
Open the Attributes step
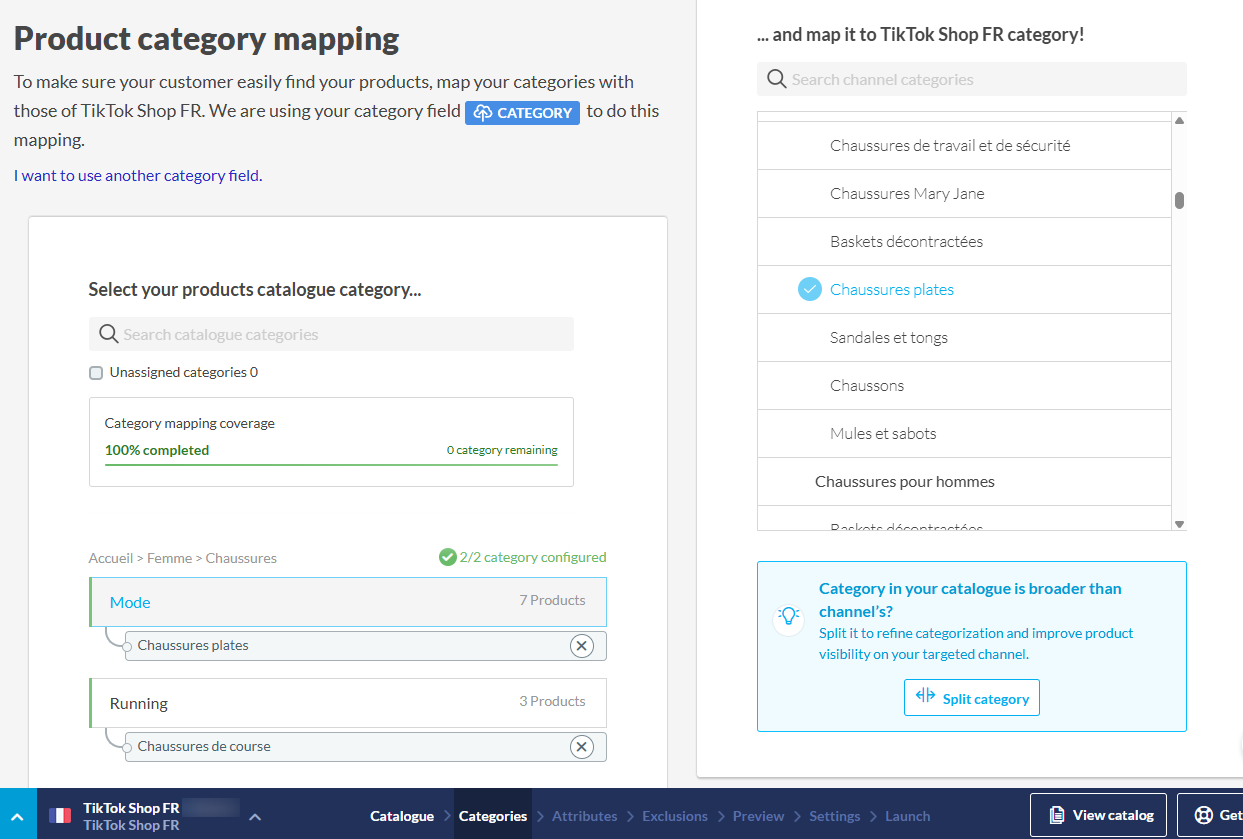click(x=584, y=816)
